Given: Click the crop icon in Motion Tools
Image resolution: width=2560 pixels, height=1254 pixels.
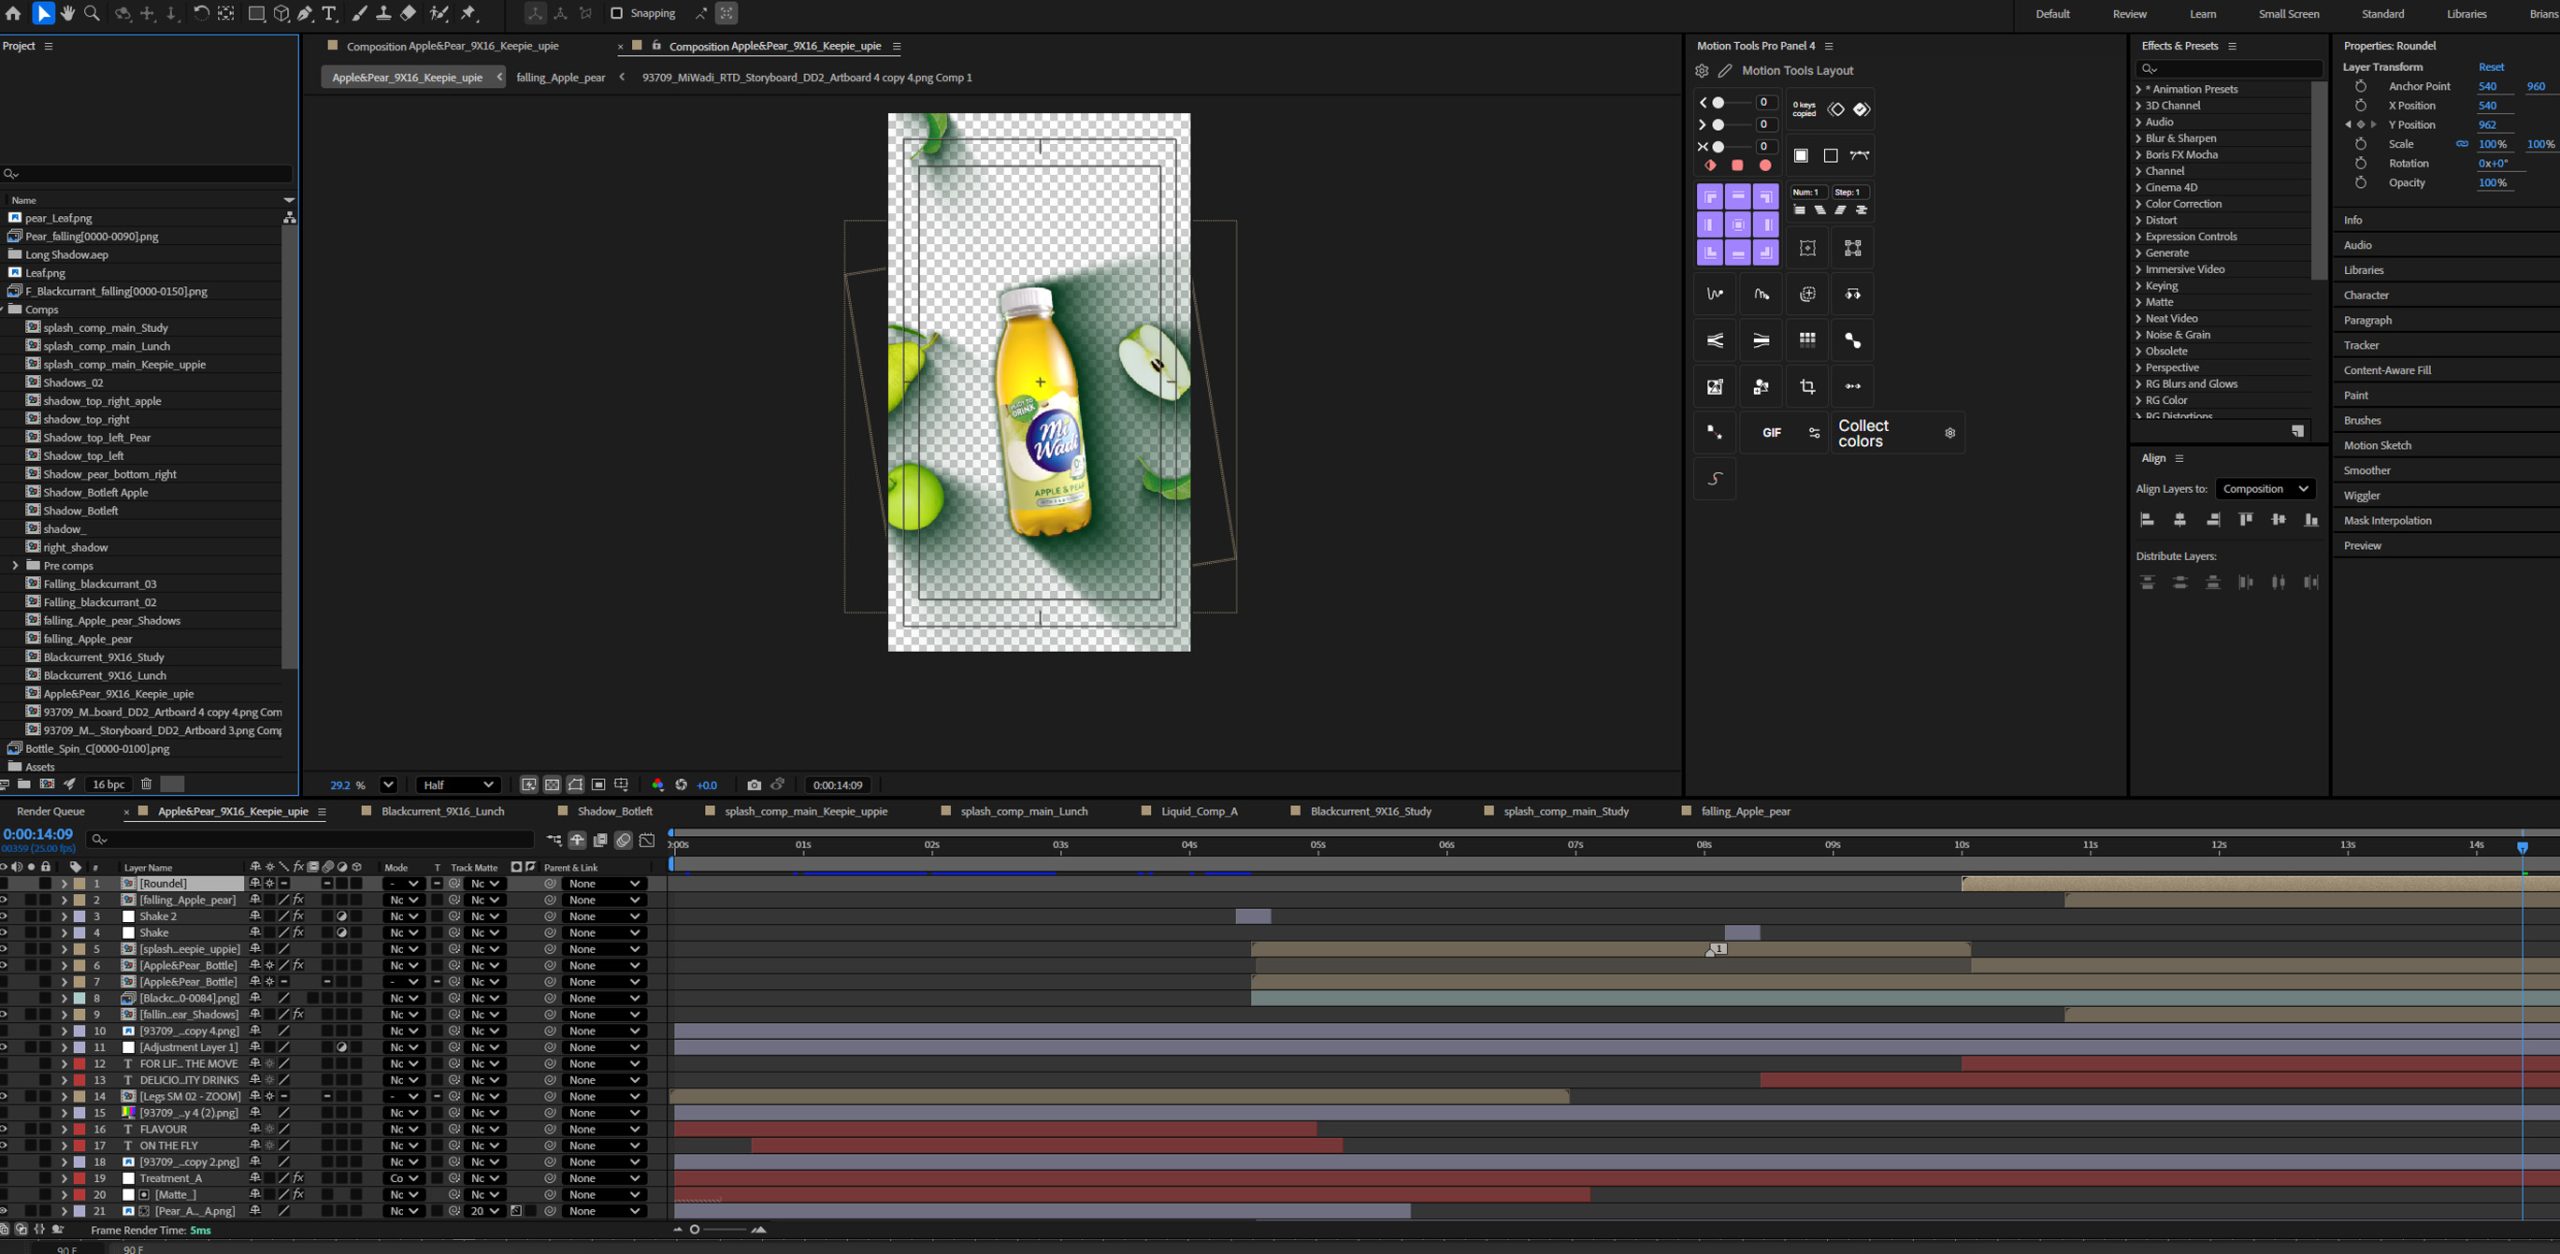Looking at the screenshot, I should (1807, 386).
